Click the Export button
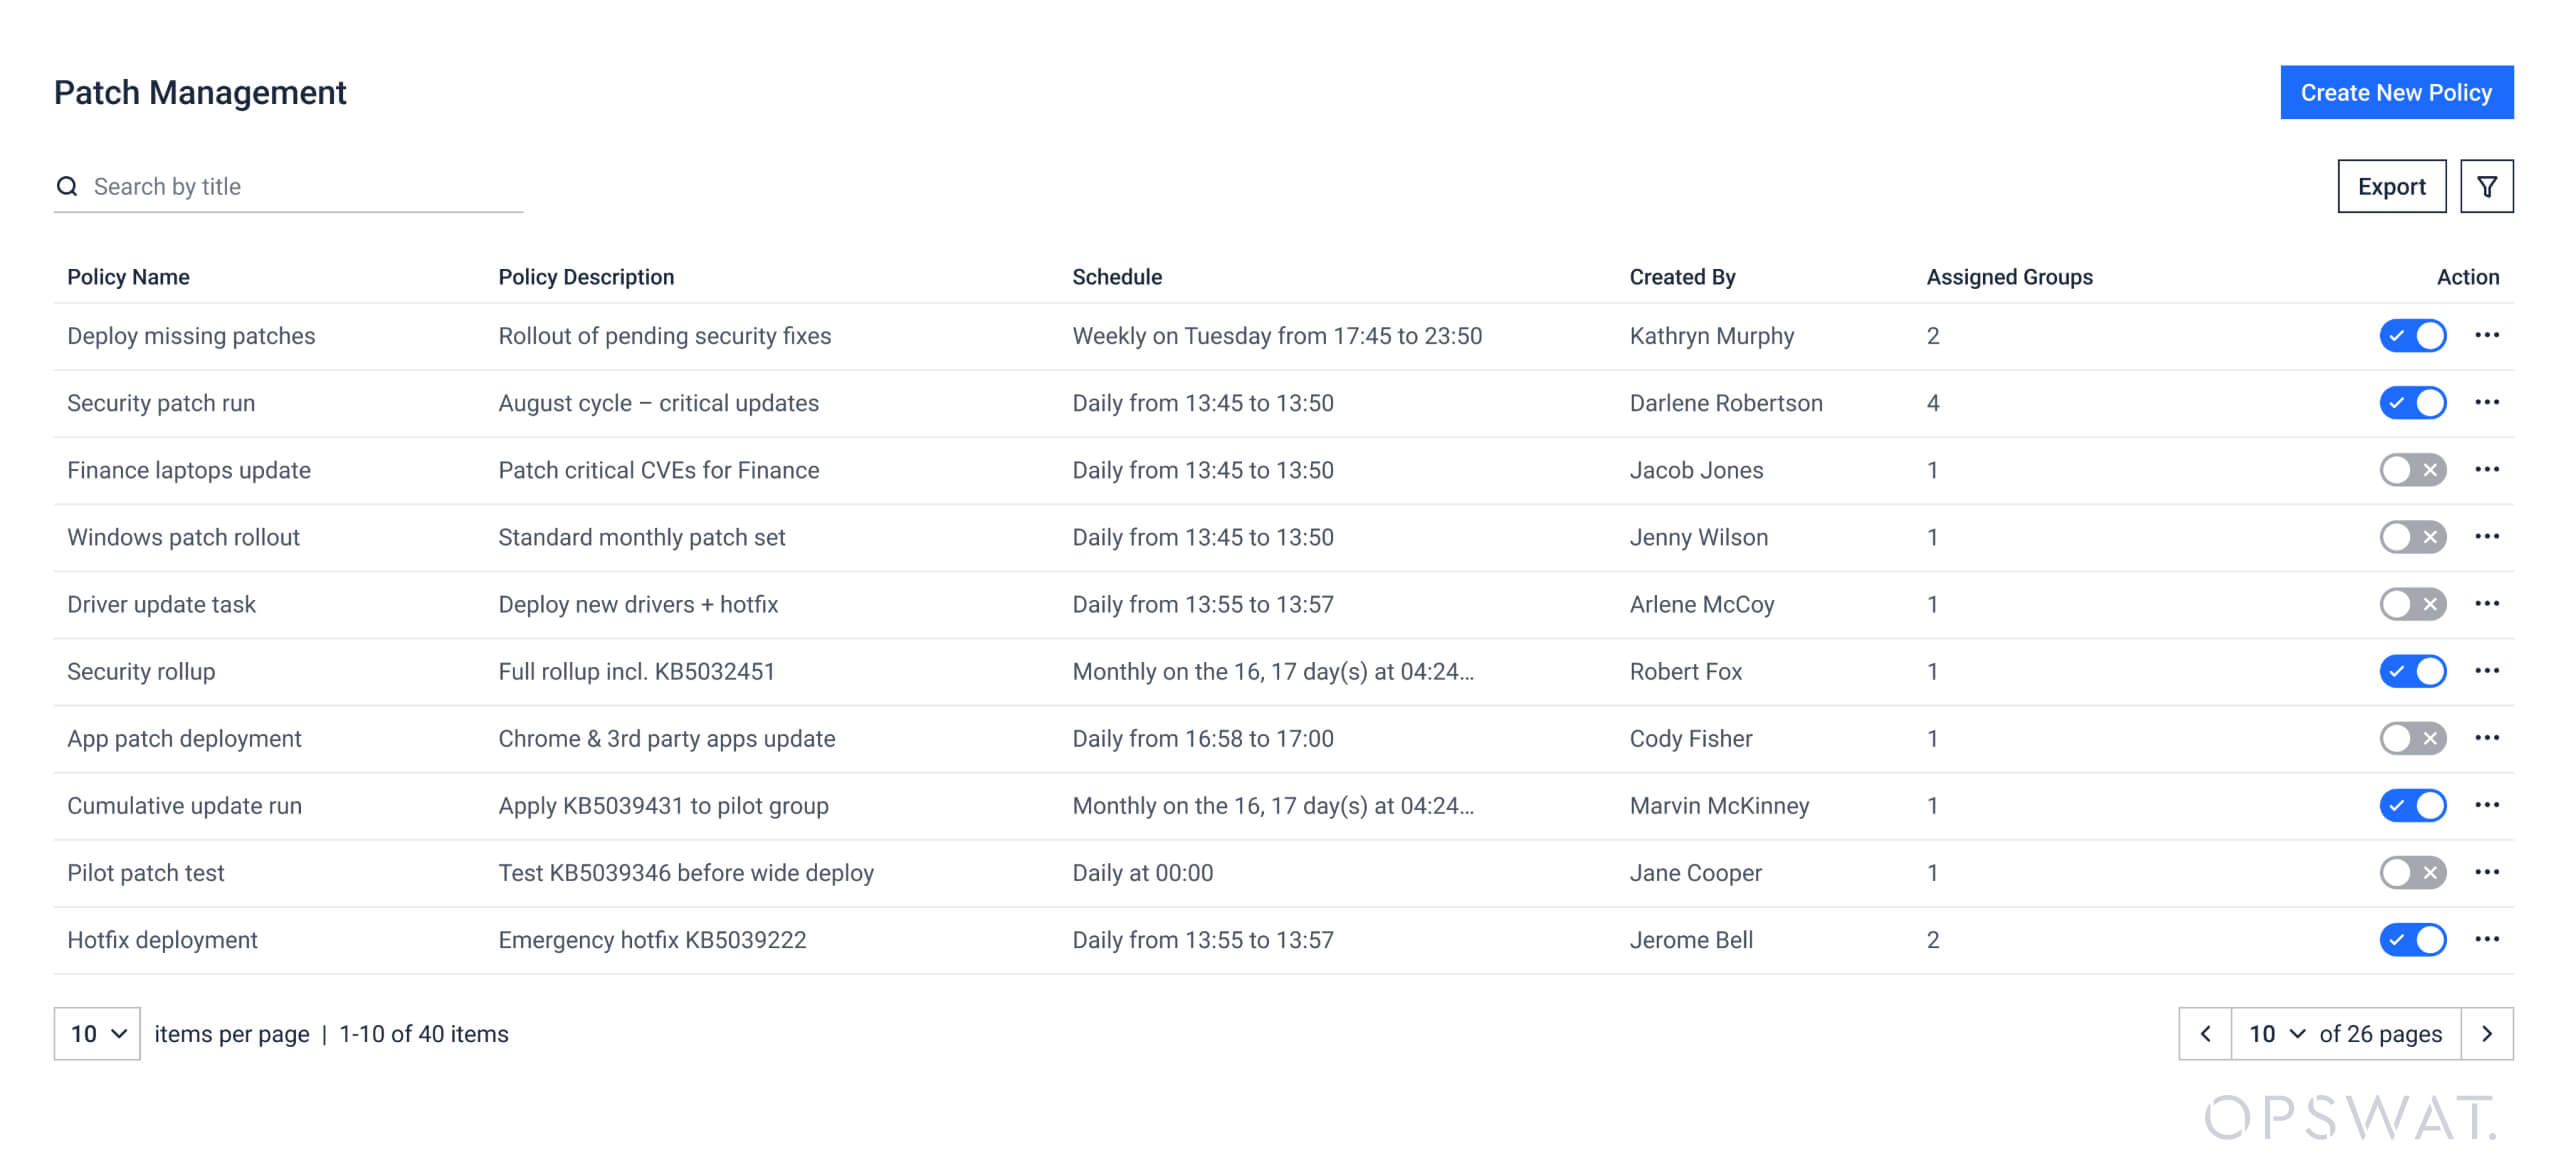The width and height of the screenshot is (2568, 1170). pyautogui.click(x=2391, y=186)
